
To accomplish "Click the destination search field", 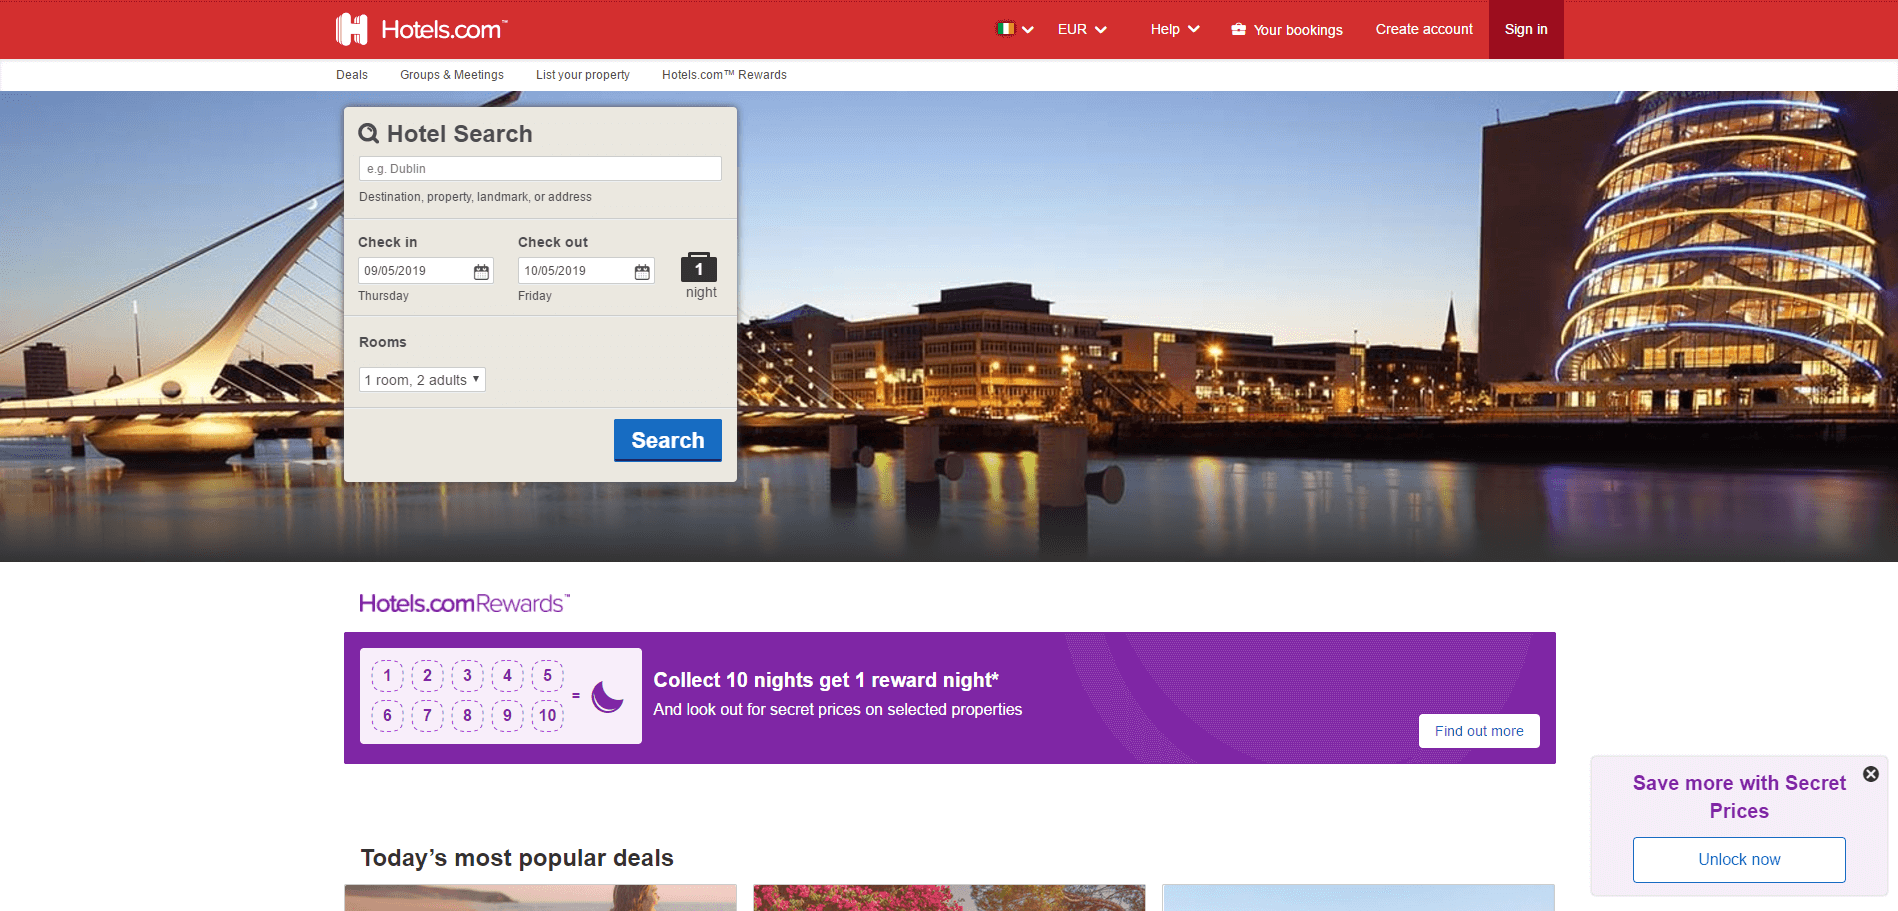I will point(540,168).
